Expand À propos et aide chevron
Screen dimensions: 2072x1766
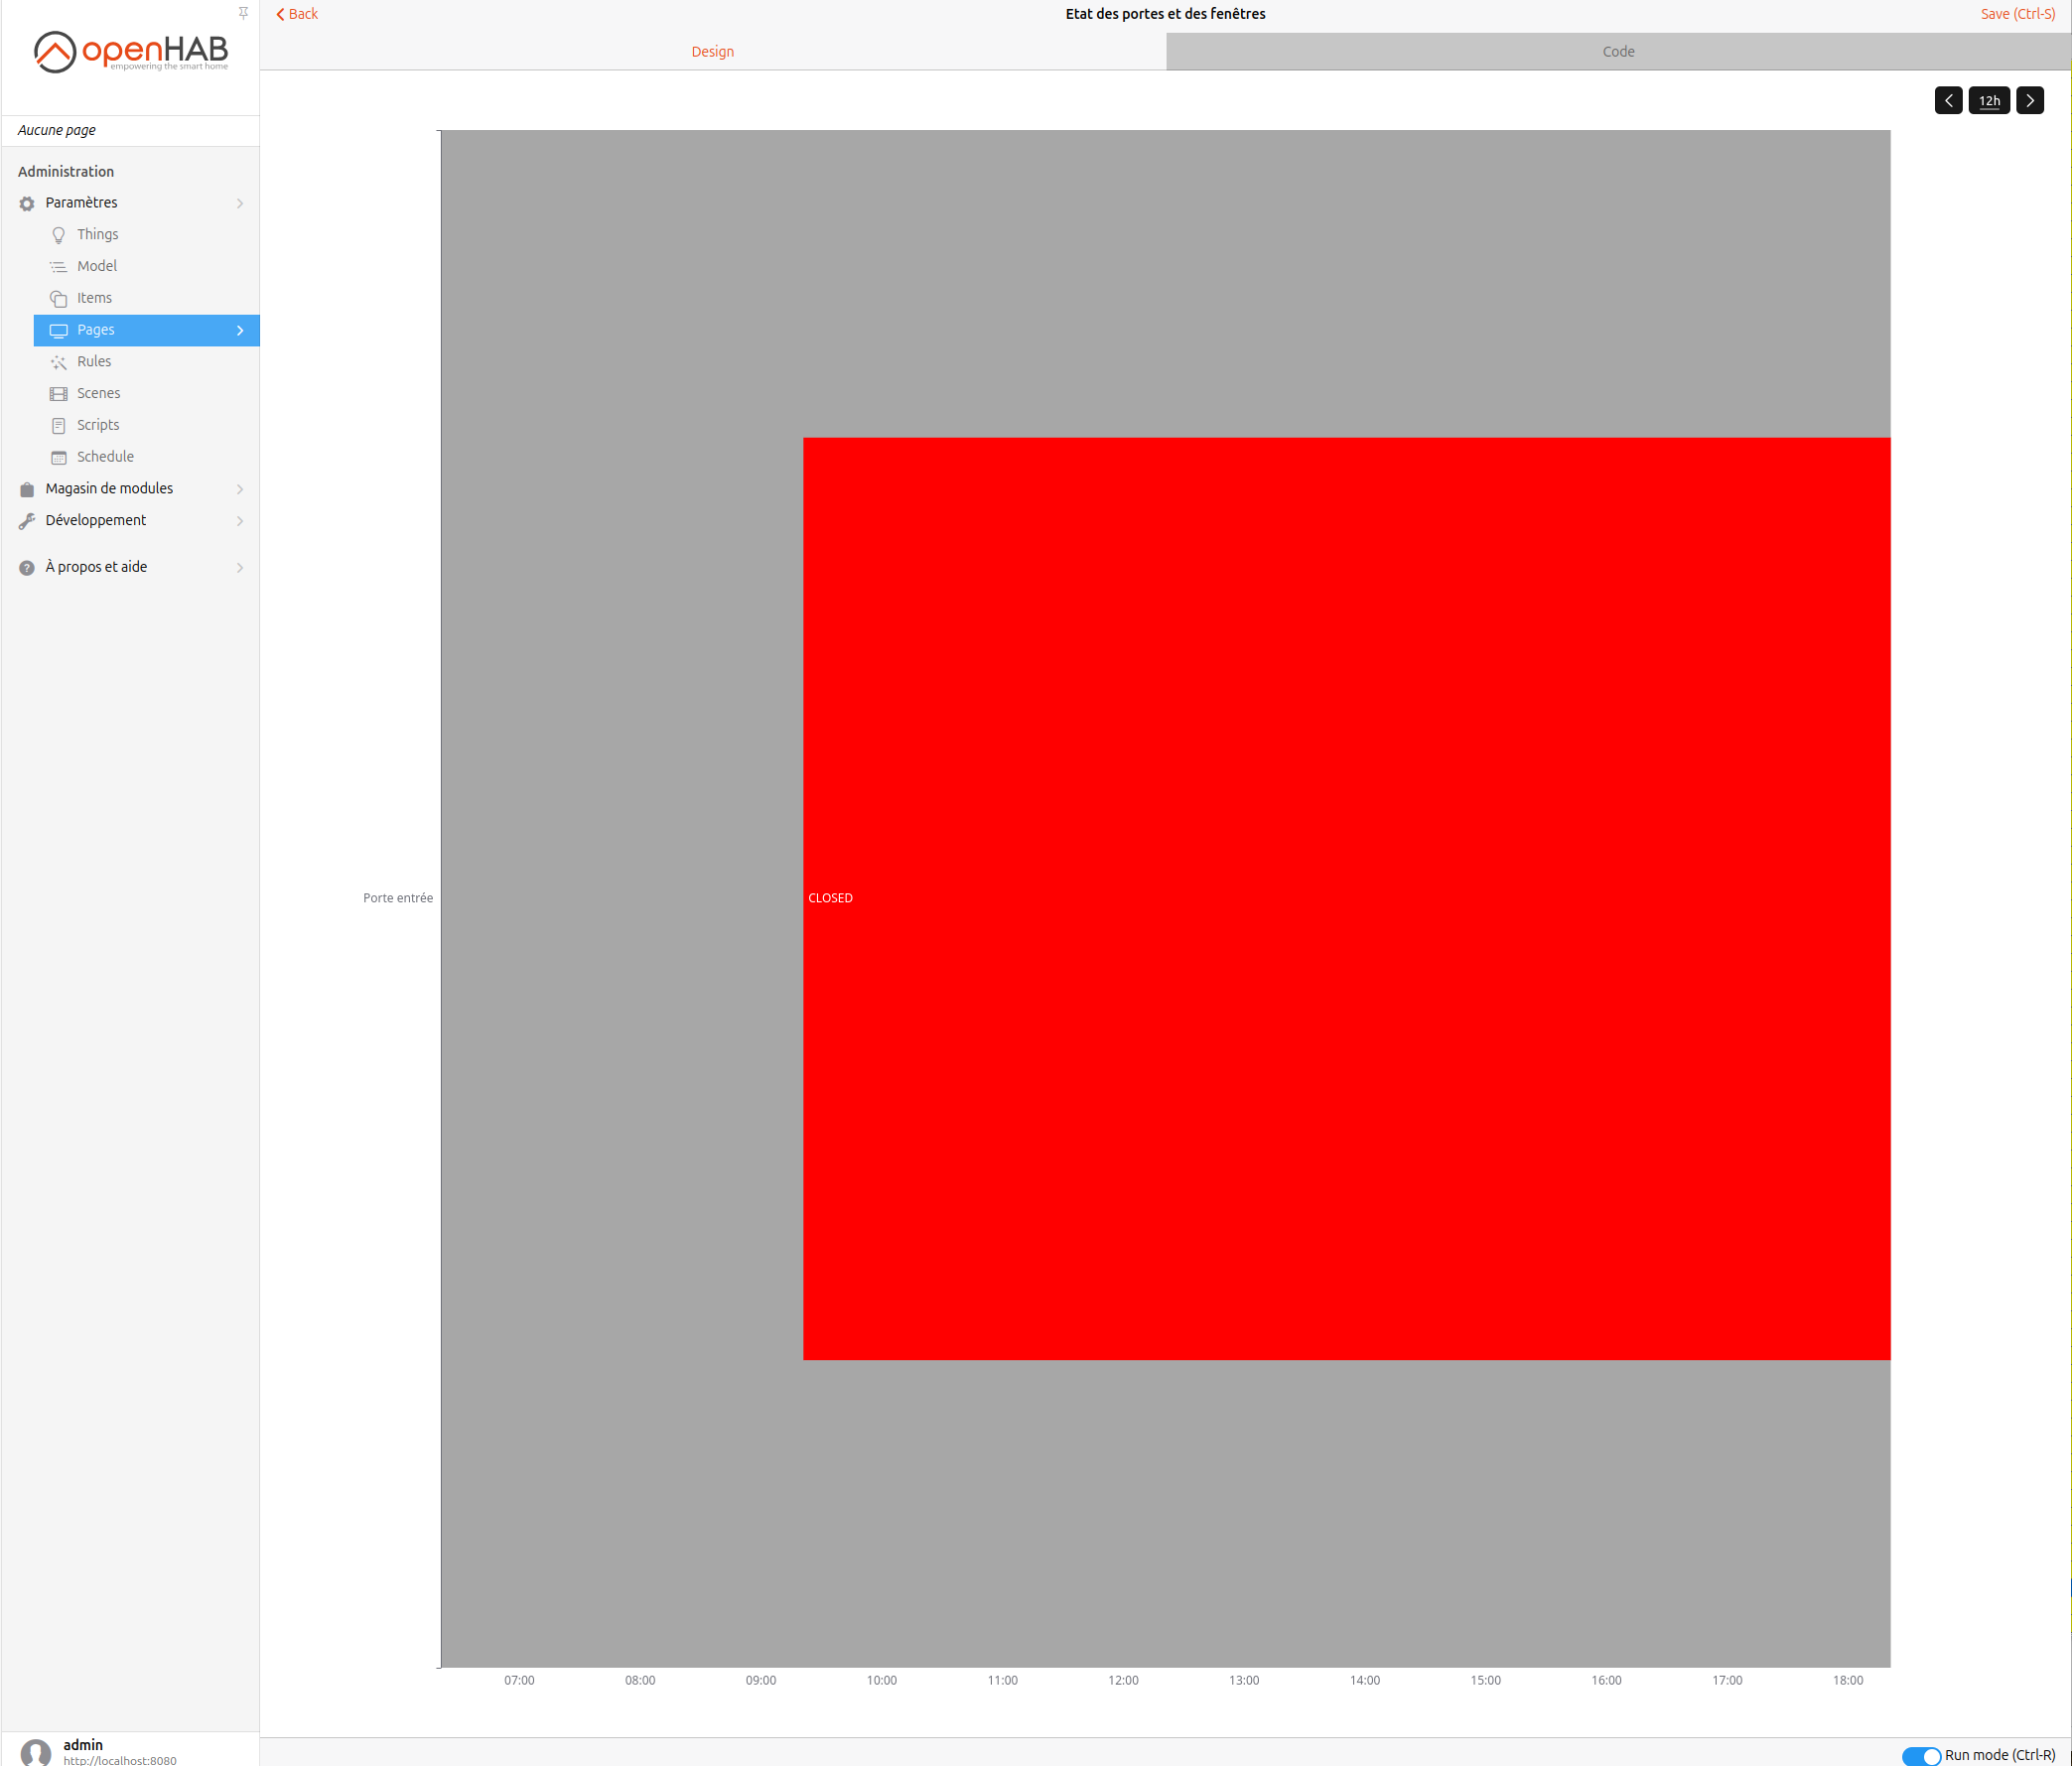tap(240, 568)
